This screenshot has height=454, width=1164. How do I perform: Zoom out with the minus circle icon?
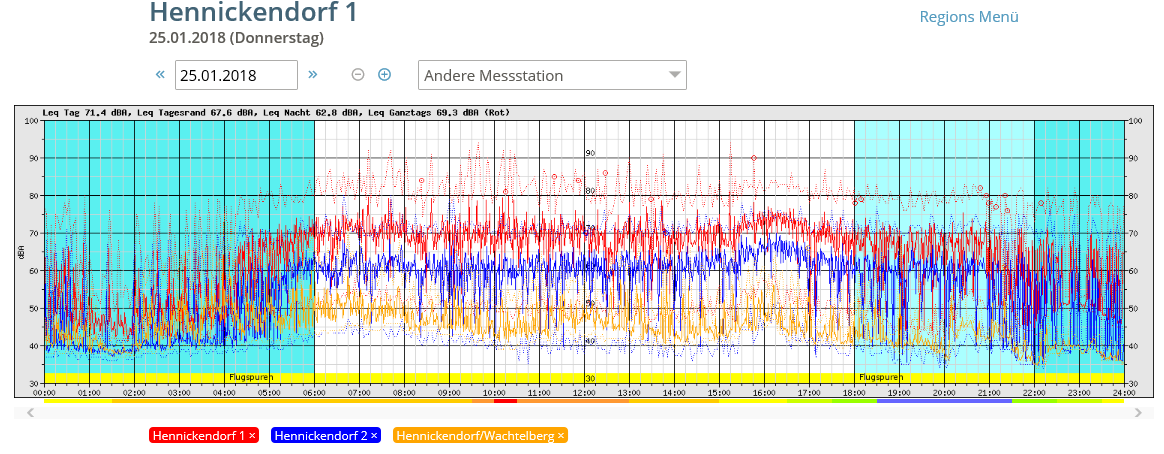pos(358,74)
